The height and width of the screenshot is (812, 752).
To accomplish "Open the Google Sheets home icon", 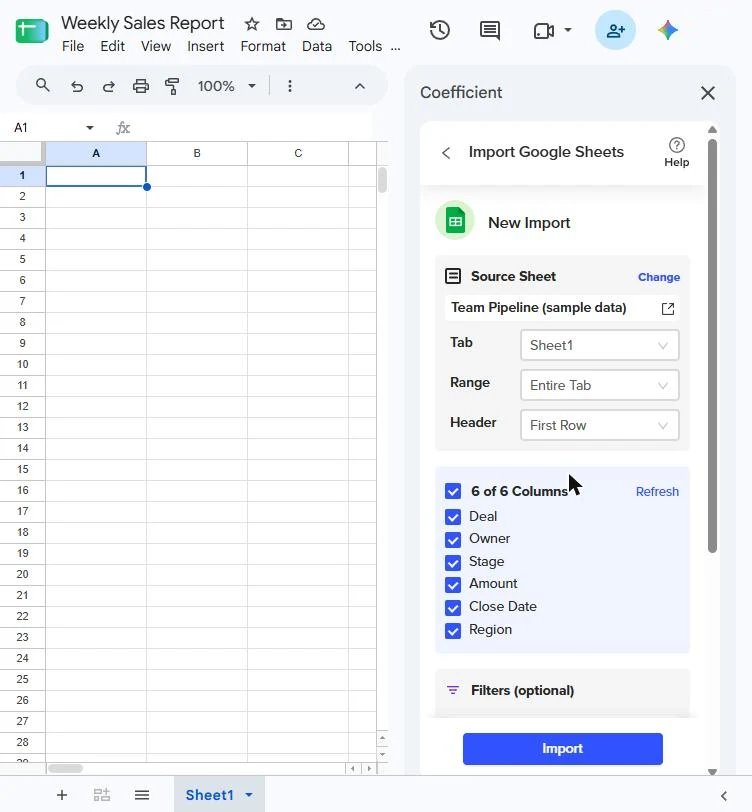I will [32, 31].
